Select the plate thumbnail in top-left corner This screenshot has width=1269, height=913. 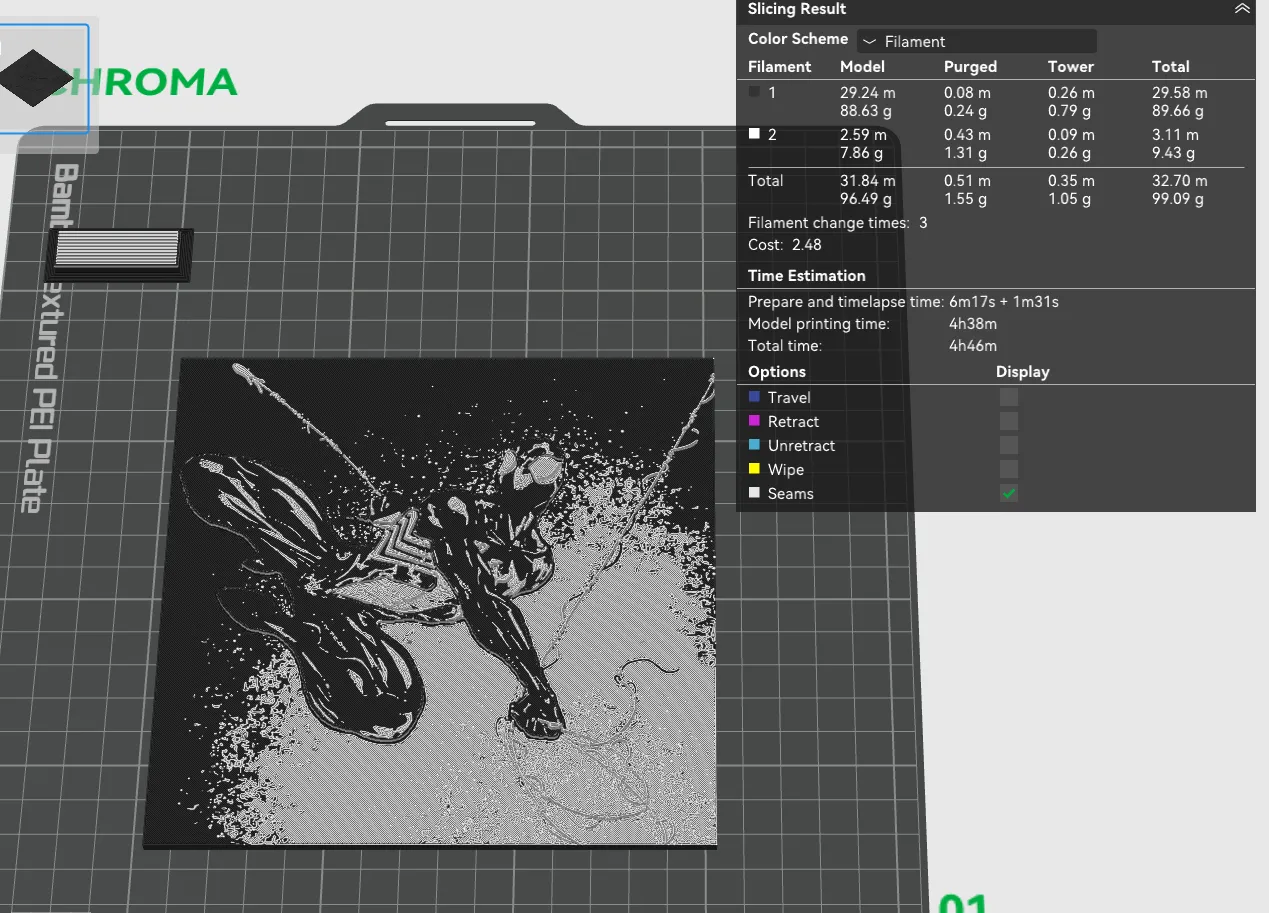pyautogui.click(x=43, y=79)
